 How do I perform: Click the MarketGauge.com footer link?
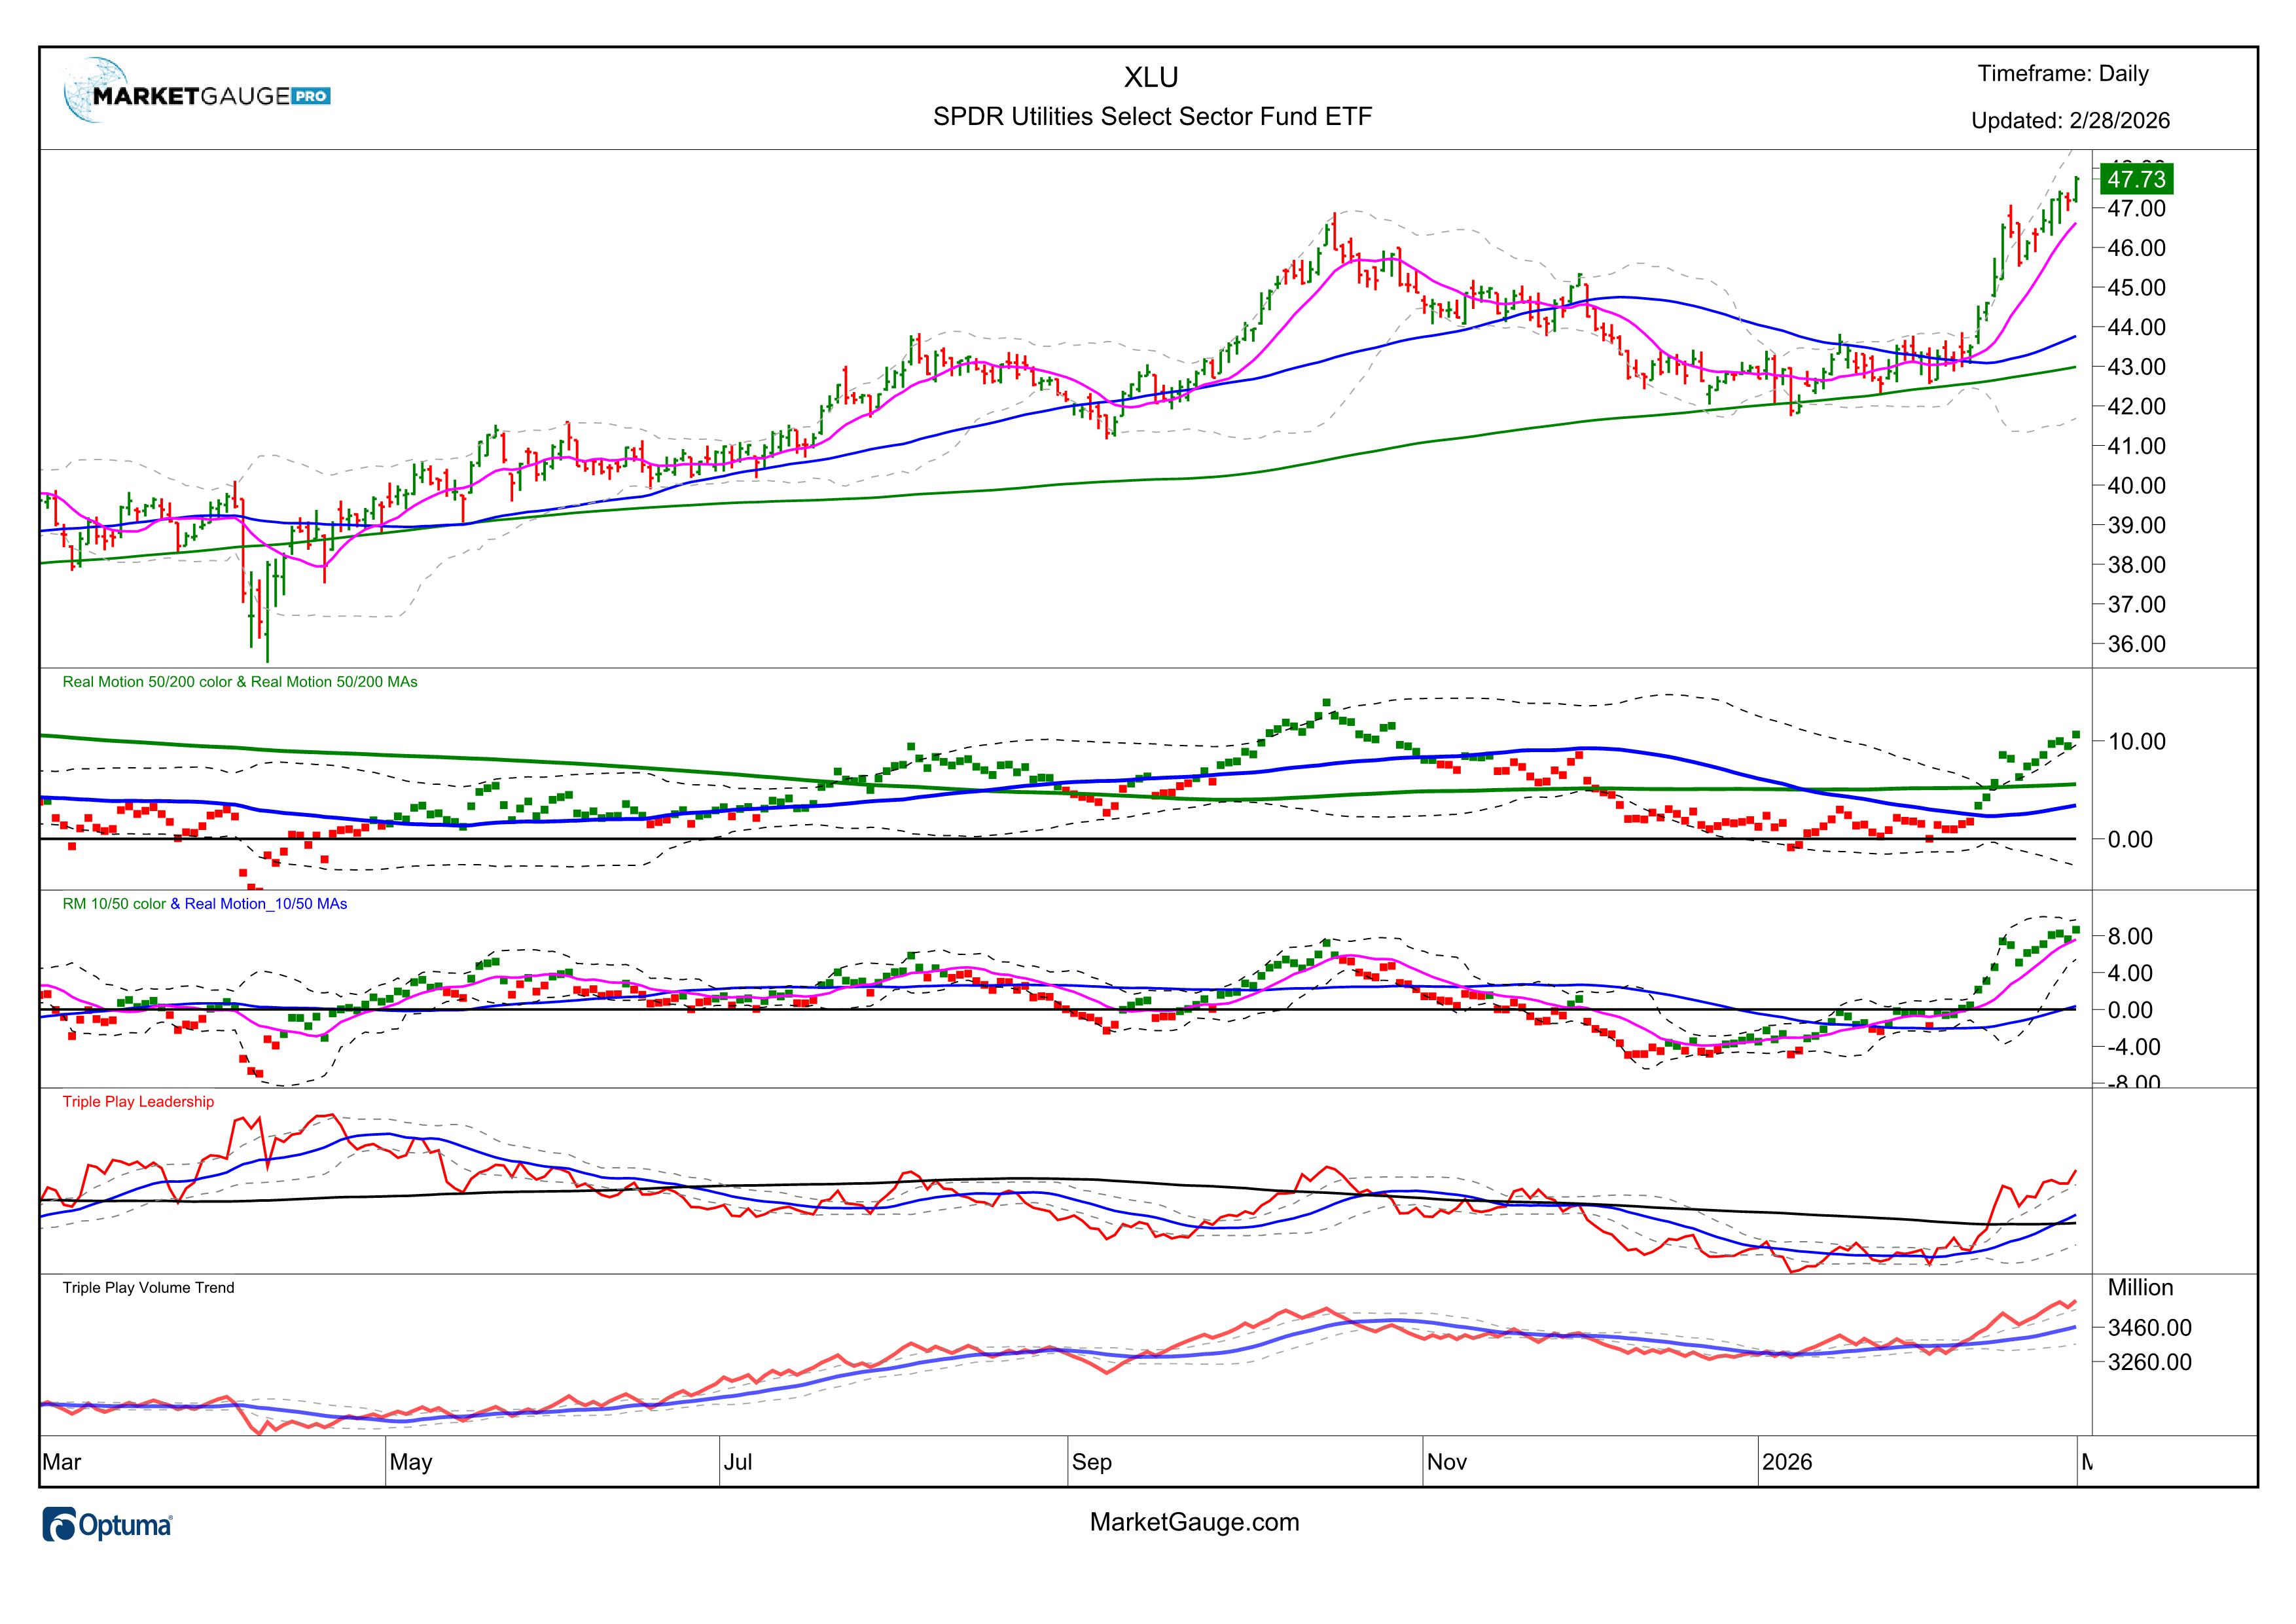click(x=1194, y=1522)
